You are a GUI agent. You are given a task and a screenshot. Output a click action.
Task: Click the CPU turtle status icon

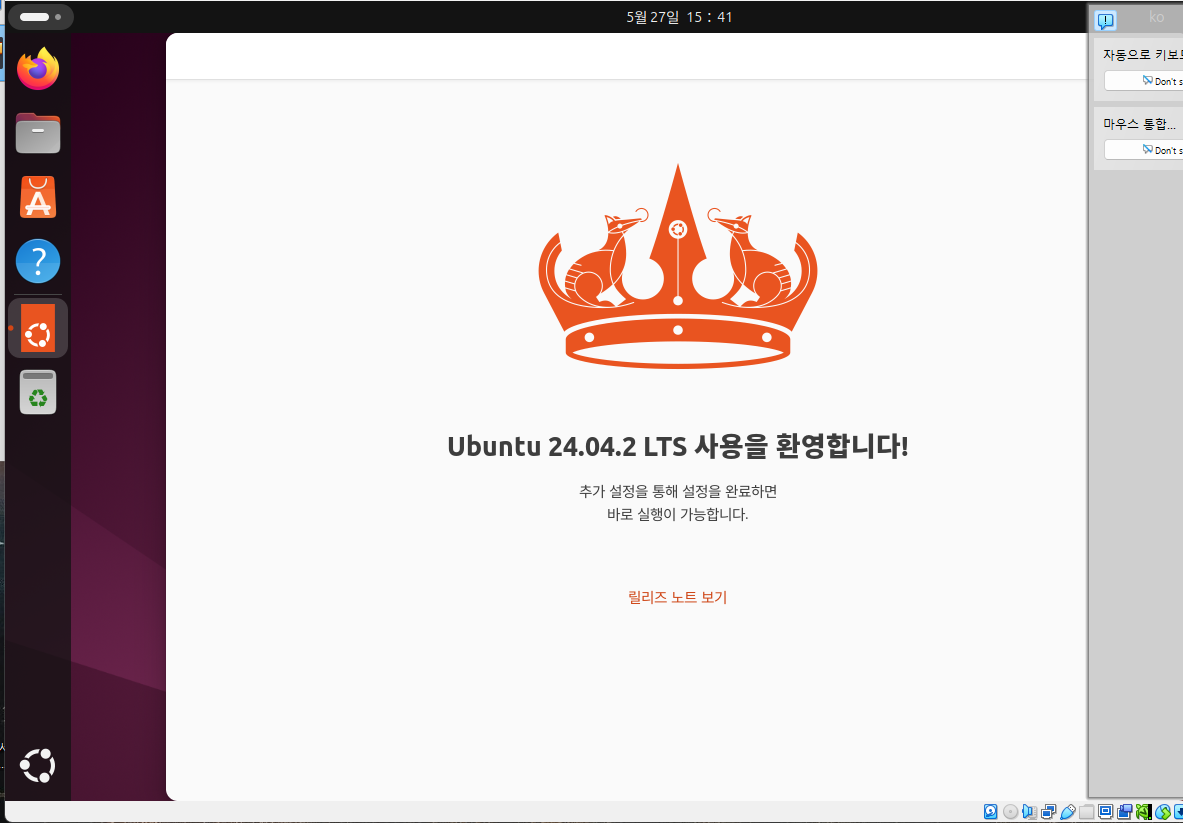[x=1144, y=812]
